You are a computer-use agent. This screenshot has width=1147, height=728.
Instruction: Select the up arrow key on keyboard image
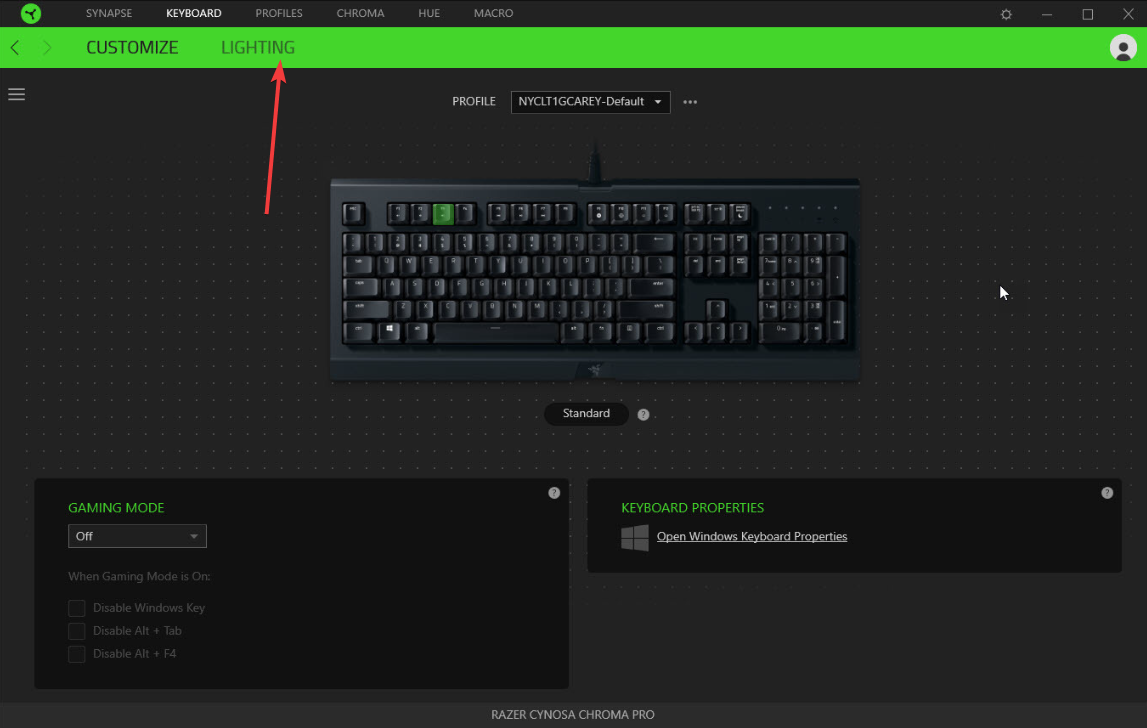click(x=716, y=308)
